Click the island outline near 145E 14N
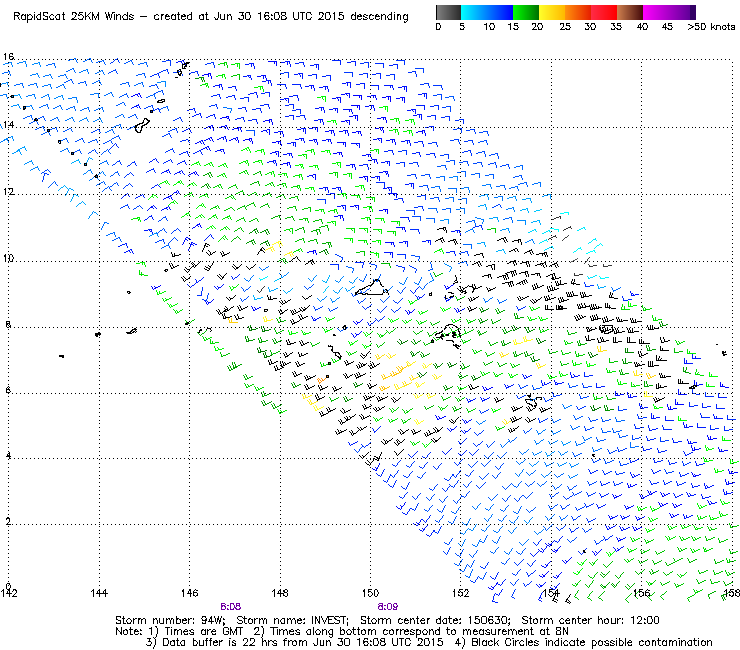The width and height of the screenshot is (740, 650). point(142,126)
